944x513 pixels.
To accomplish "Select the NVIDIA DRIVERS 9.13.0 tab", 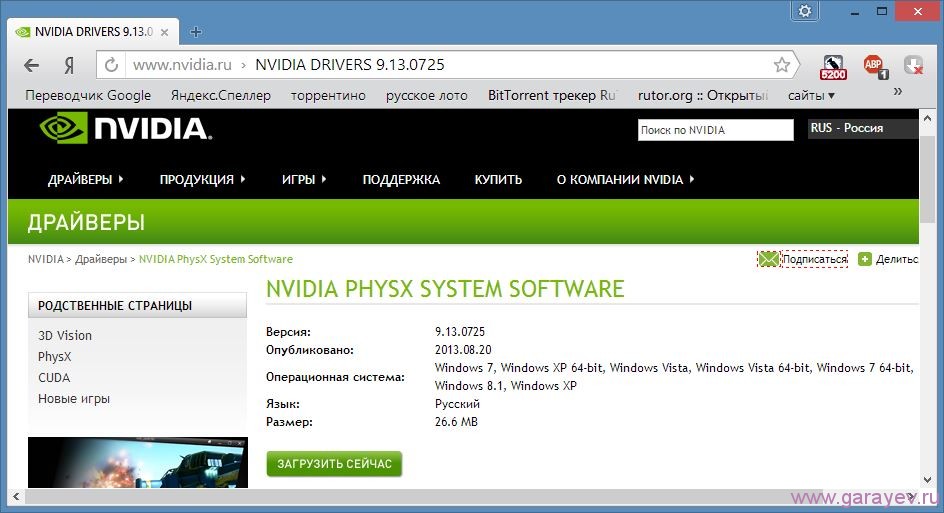I will pos(93,32).
